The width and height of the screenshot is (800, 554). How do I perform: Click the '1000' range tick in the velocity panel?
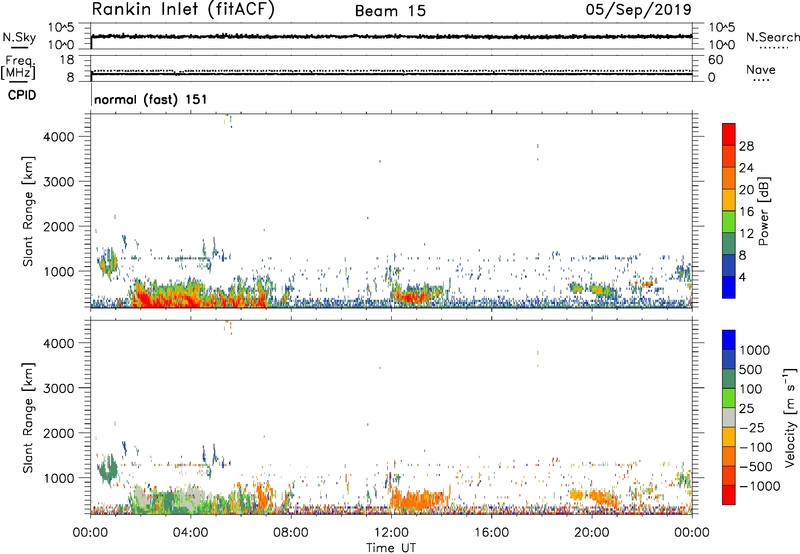pos(59,478)
